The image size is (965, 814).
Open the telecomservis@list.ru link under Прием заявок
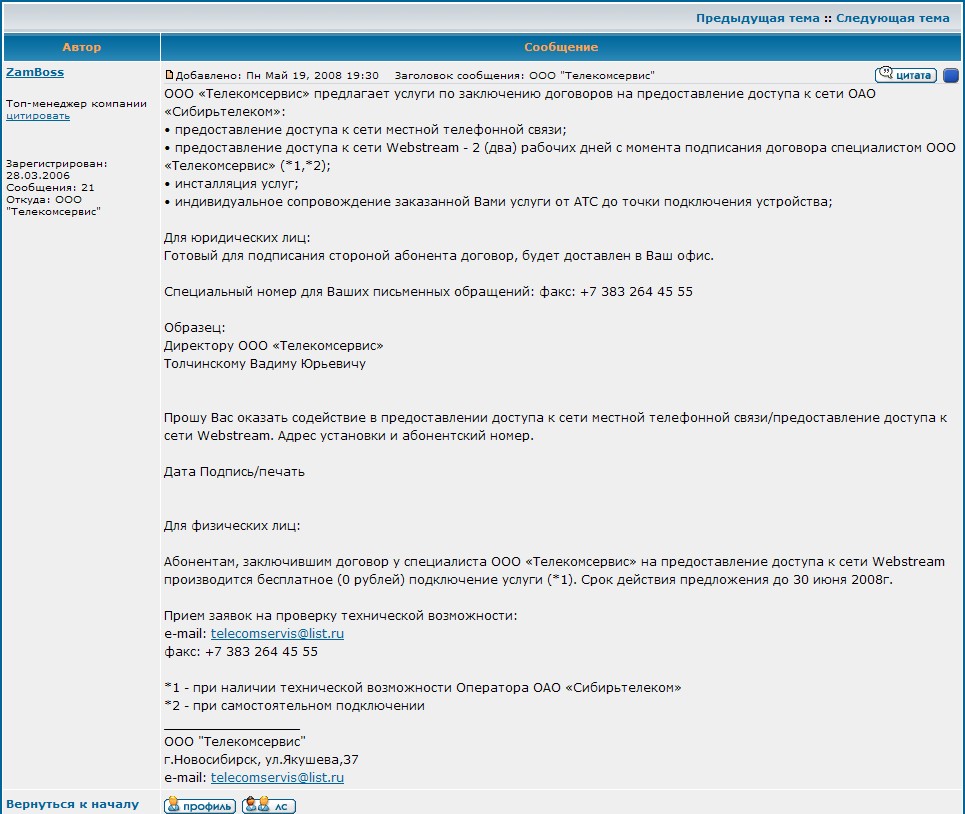pos(277,633)
